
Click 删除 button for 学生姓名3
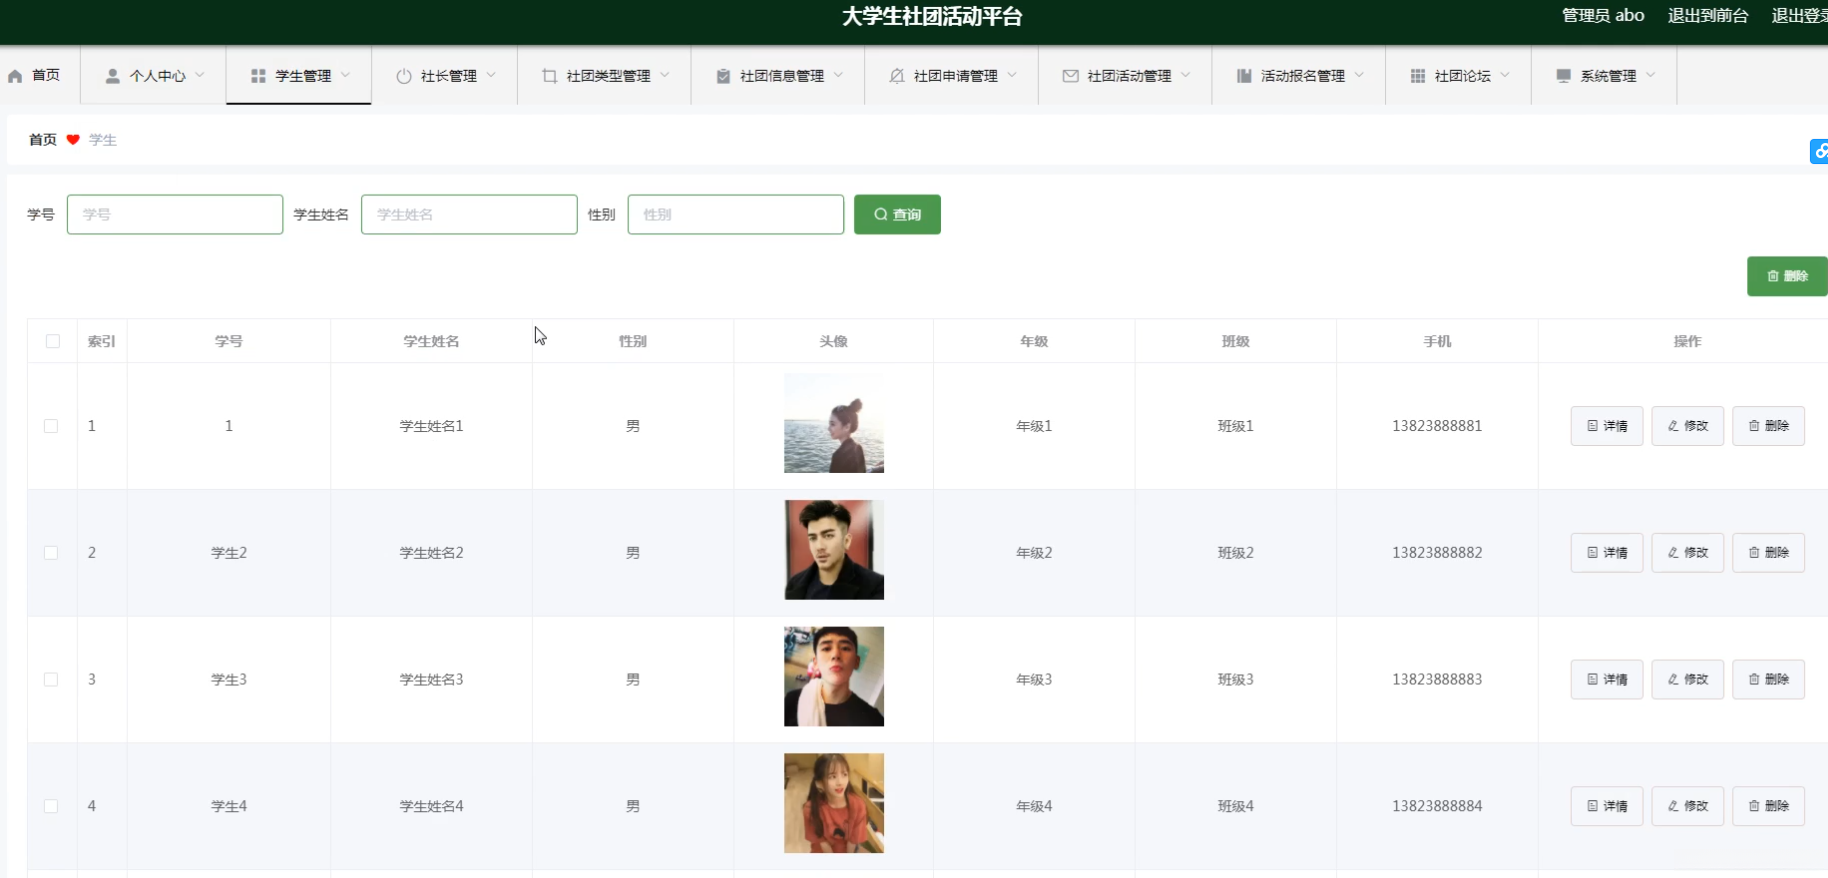click(x=1768, y=680)
